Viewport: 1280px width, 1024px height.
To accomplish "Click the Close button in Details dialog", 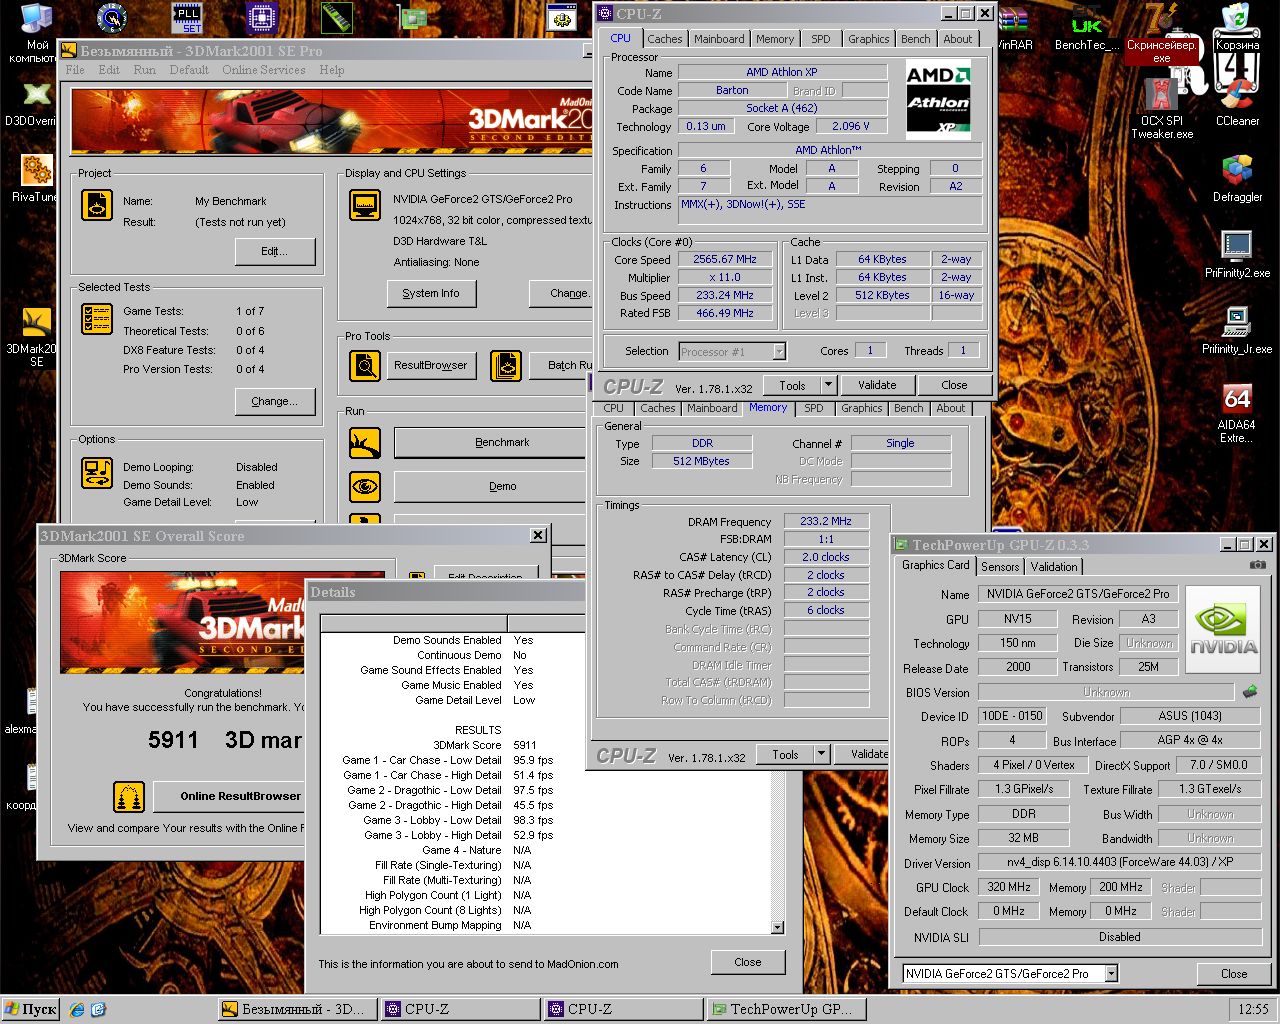I will pos(748,962).
